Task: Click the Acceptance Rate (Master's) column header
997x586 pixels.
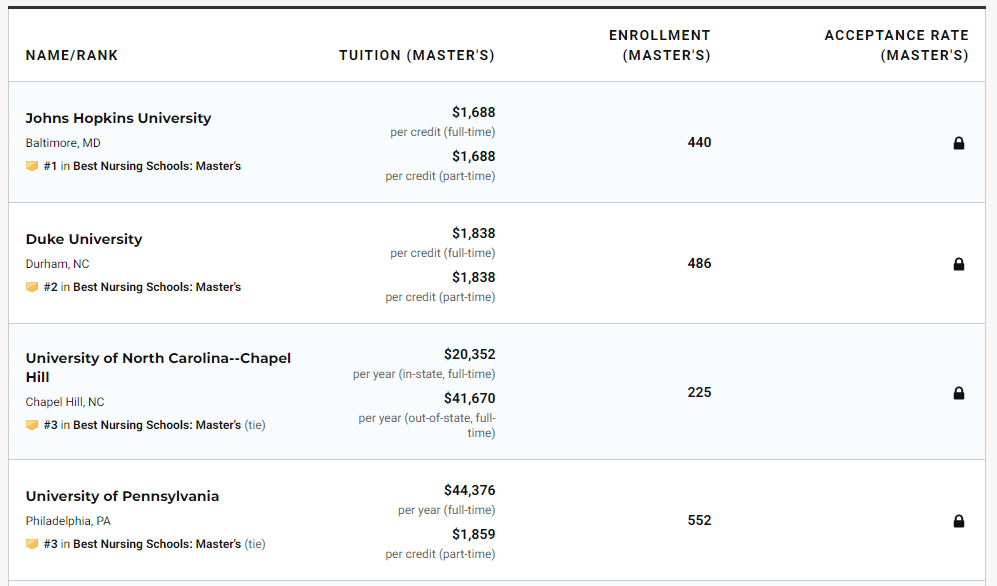Action: (x=897, y=45)
